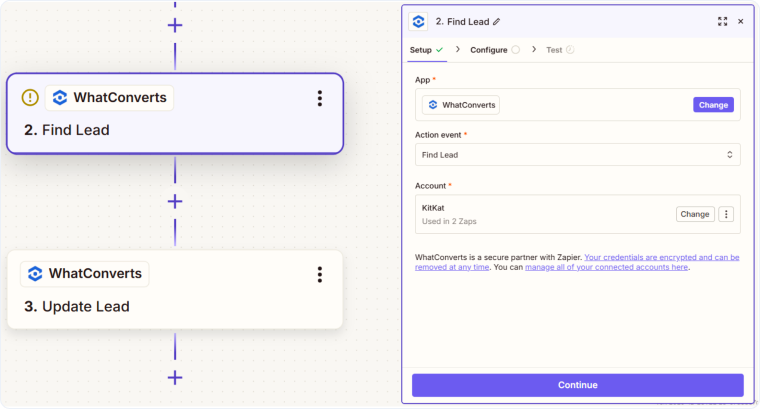Switch to the Test tab
760x409 pixels.
click(x=554, y=49)
